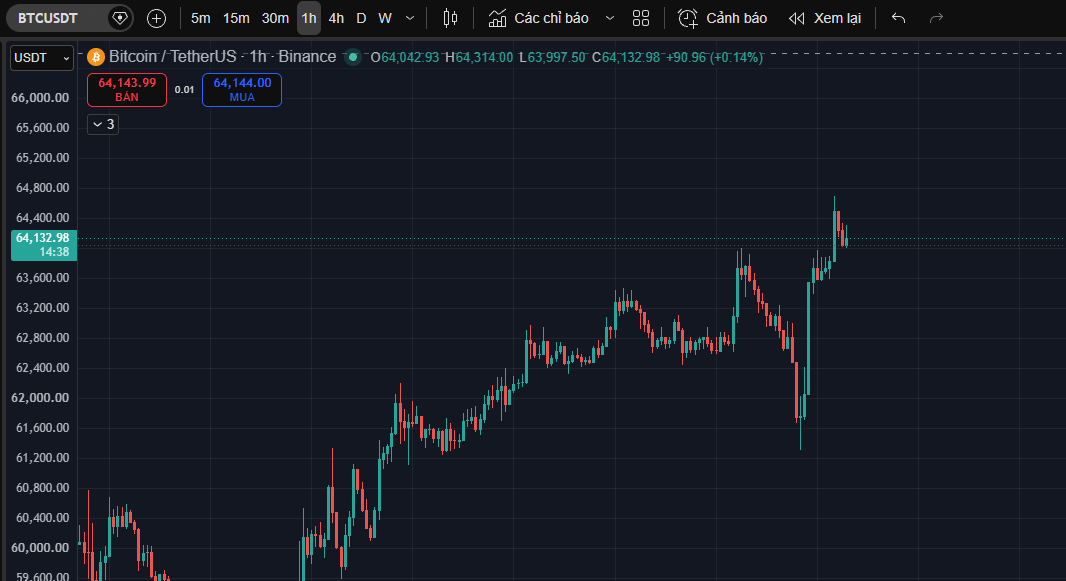Add a symbol to compare with the plus icon
The height and width of the screenshot is (581, 1066).
coord(156,18)
